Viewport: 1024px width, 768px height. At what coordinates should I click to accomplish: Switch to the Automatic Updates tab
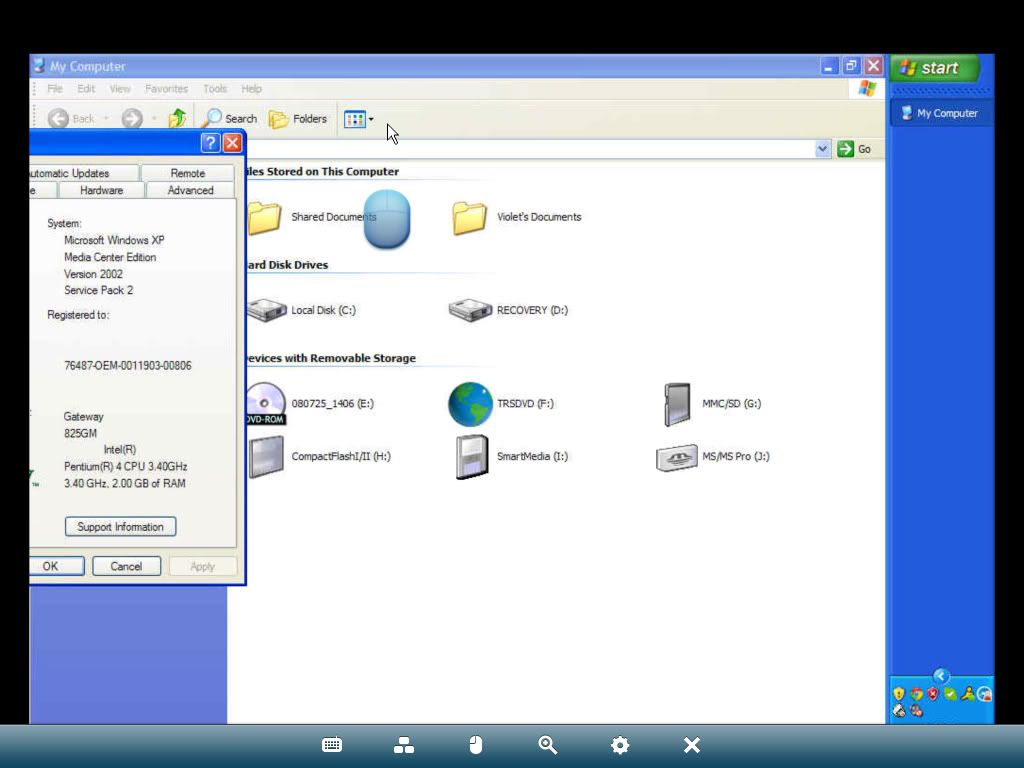[x=84, y=173]
